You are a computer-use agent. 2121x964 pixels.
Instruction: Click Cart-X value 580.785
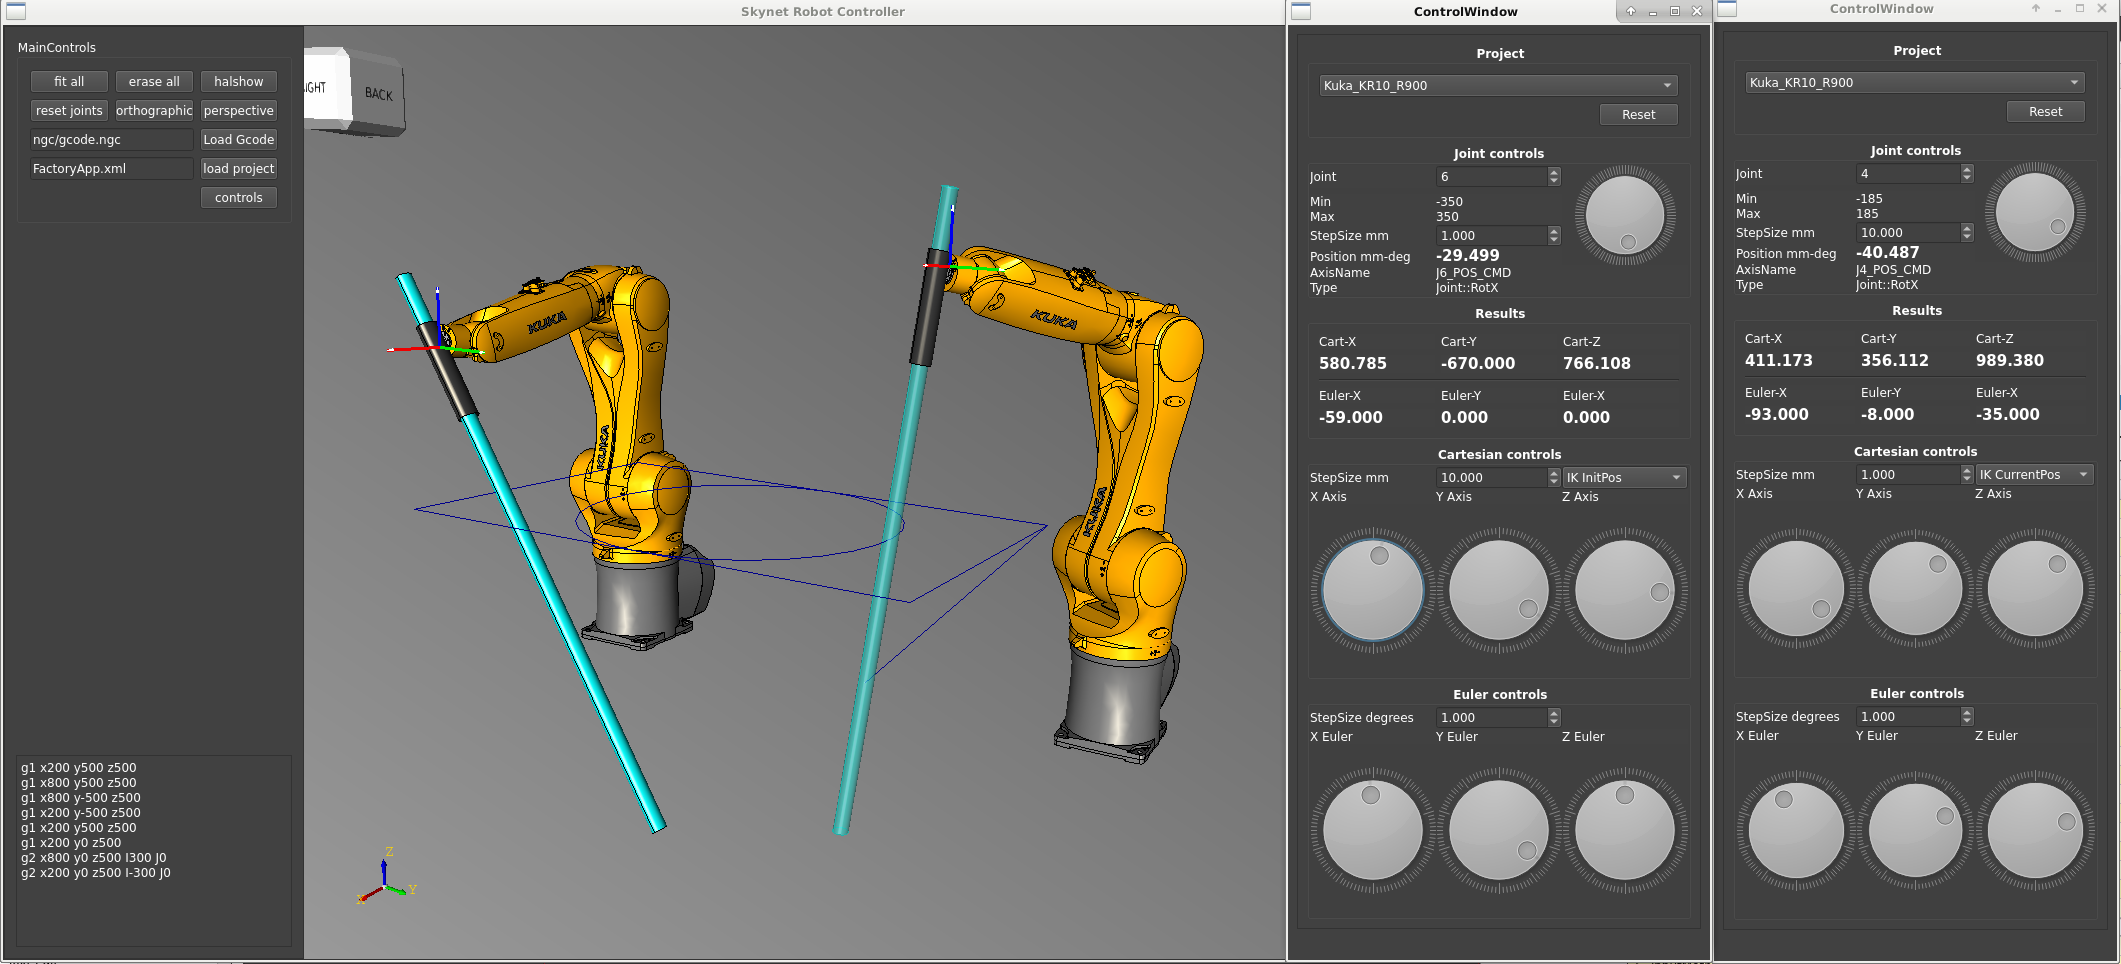(1352, 364)
